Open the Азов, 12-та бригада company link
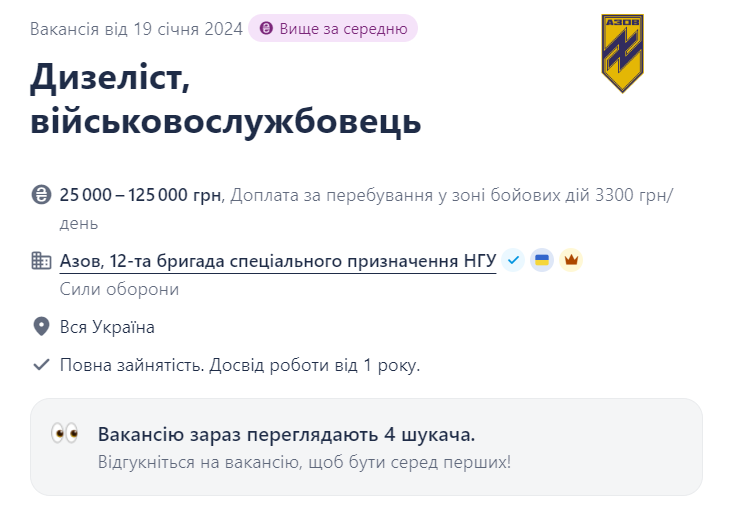The height and width of the screenshot is (513, 733). coord(278,261)
